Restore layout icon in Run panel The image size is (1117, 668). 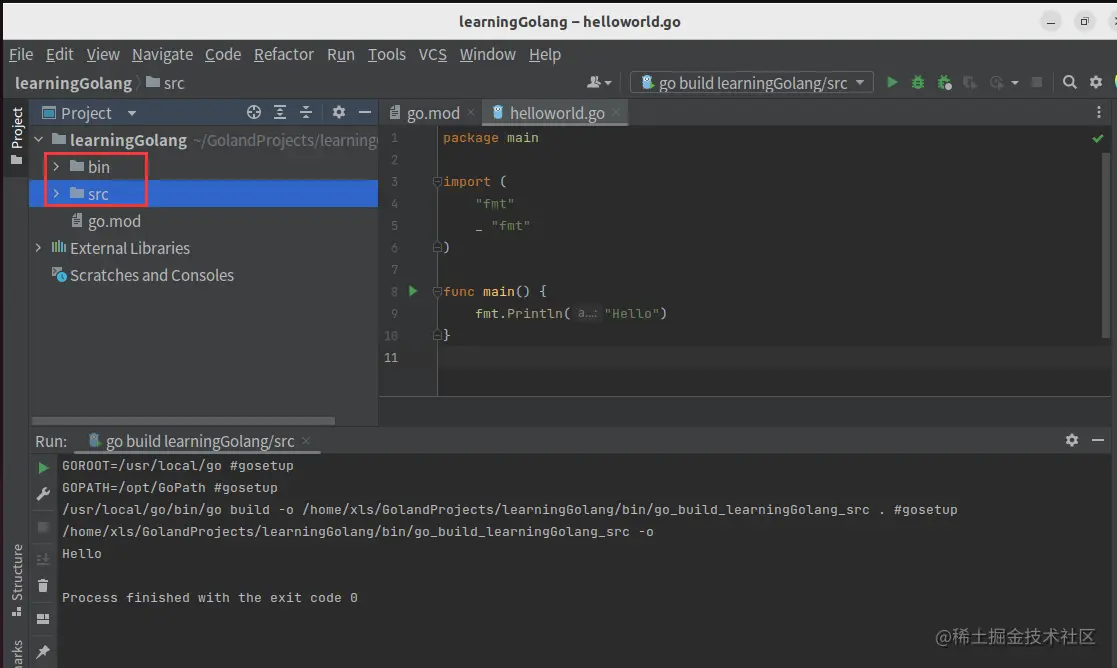pyautogui.click(x=43, y=618)
